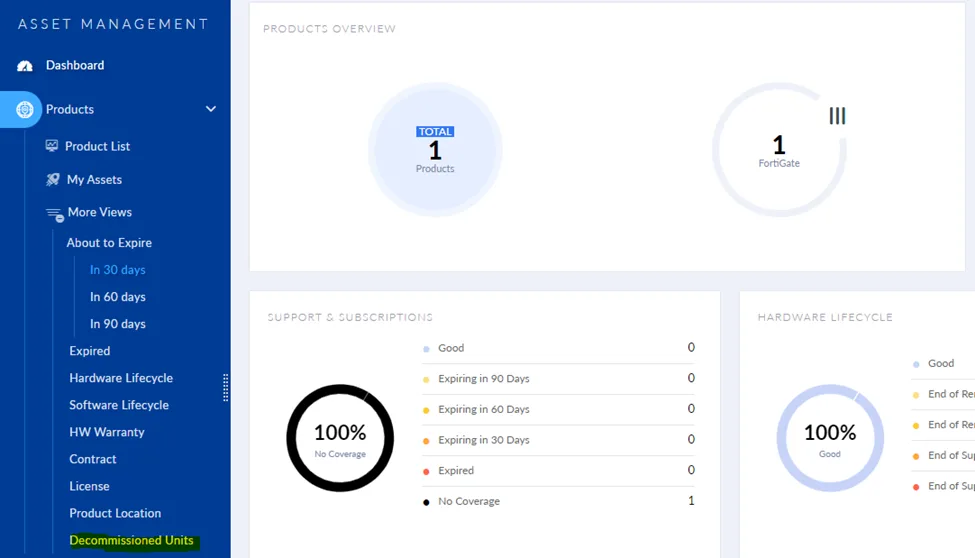Click the Products globe icon
975x558 pixels.
coord(25,109)
